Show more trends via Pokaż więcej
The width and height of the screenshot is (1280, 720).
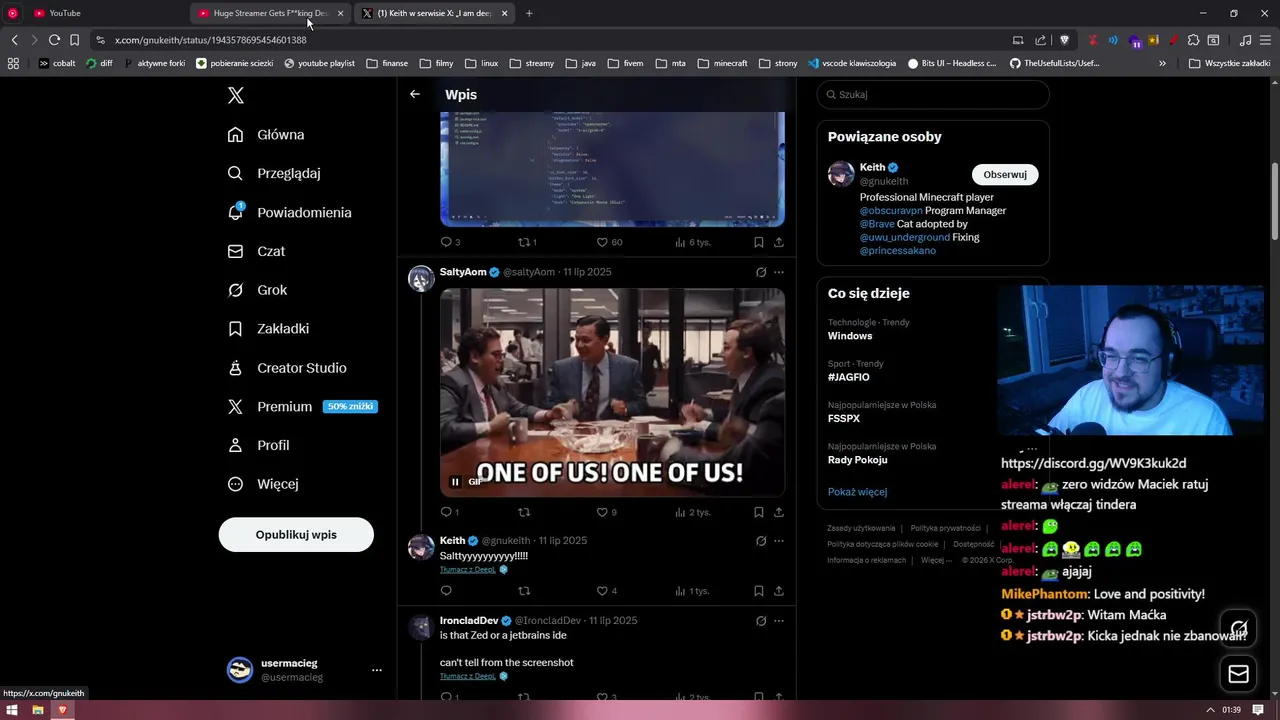(x=857, y=492)
